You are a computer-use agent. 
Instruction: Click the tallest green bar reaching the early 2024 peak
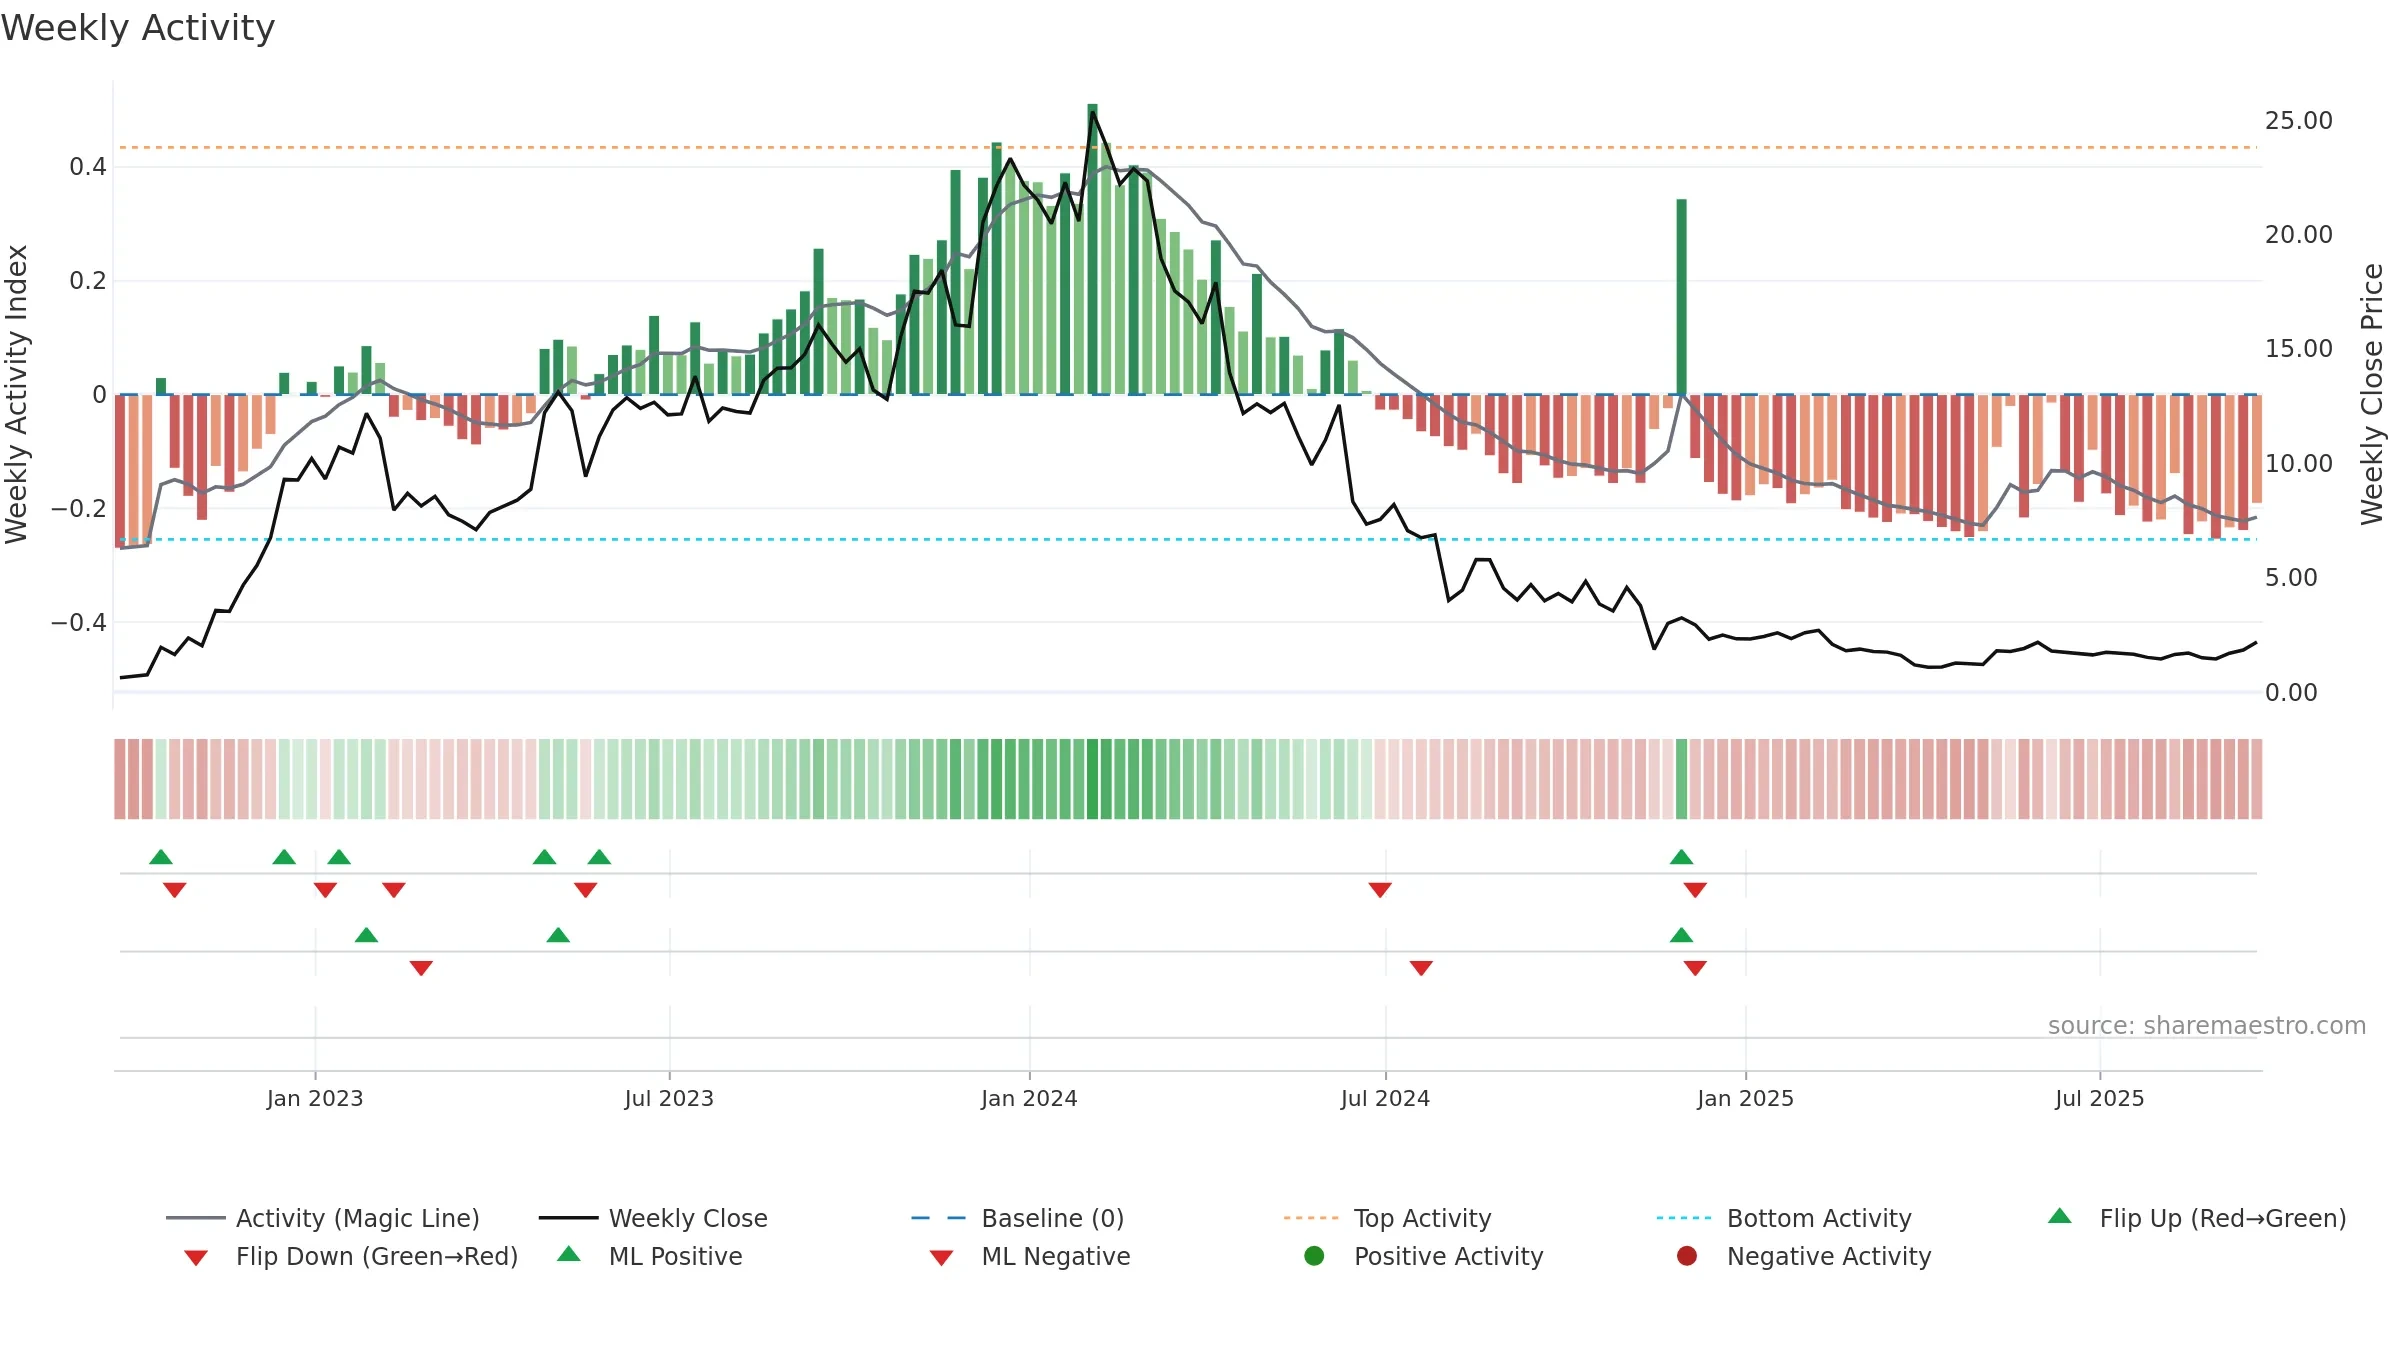[1092, 249]
